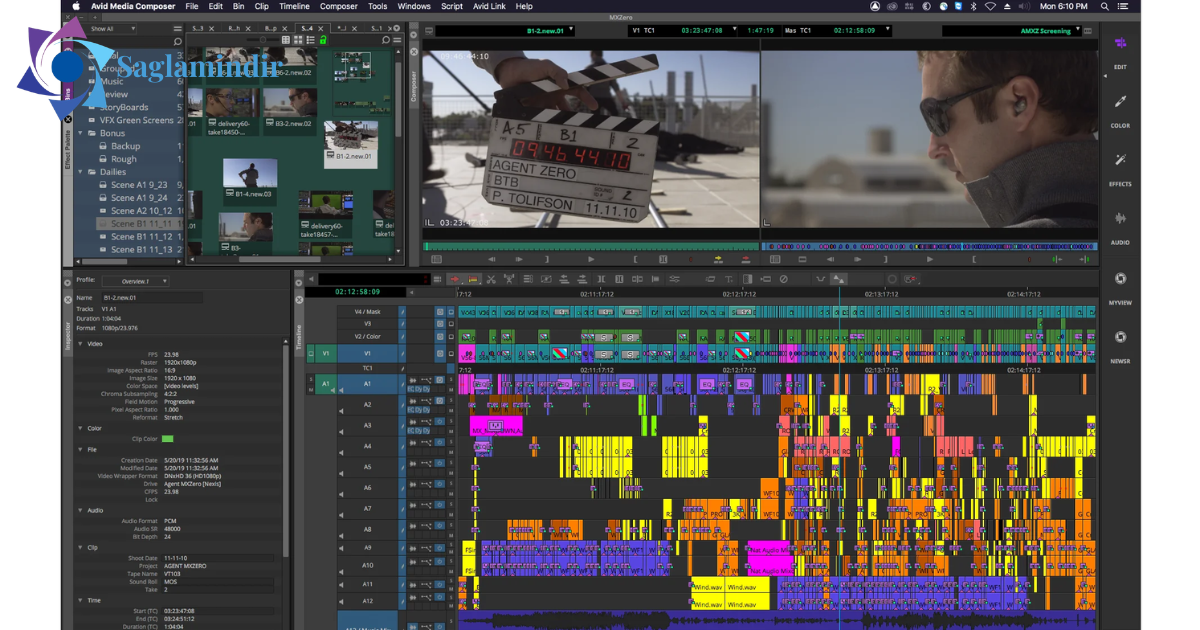The height and width of the screenshot is (630, 1200).
Task: Switch bin to text list view icon
Action: click(286, 40)
